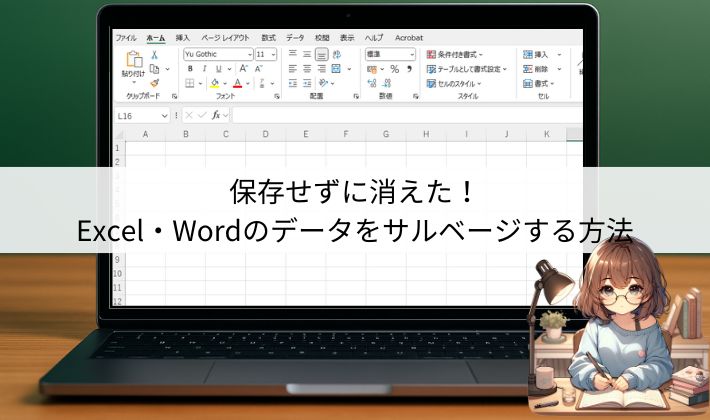Switch to the 挿入 (Insert) tab
710x420 pixels.
coord(182,38)
